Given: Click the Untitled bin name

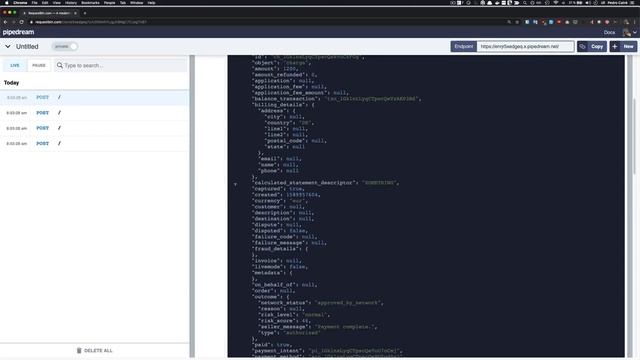Looking at the screenshot, I should pyautogui.click(x=27, y=47).
